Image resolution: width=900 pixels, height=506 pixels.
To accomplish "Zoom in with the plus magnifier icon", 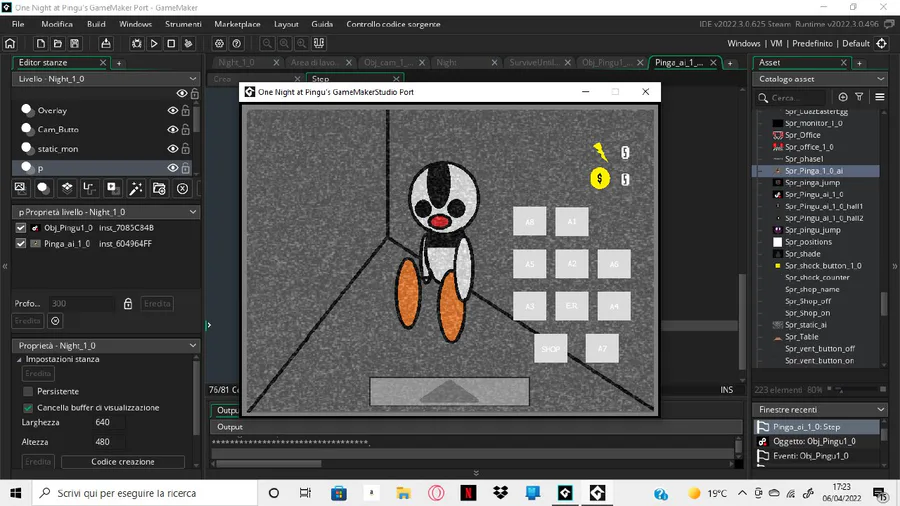I will [302, 44].
